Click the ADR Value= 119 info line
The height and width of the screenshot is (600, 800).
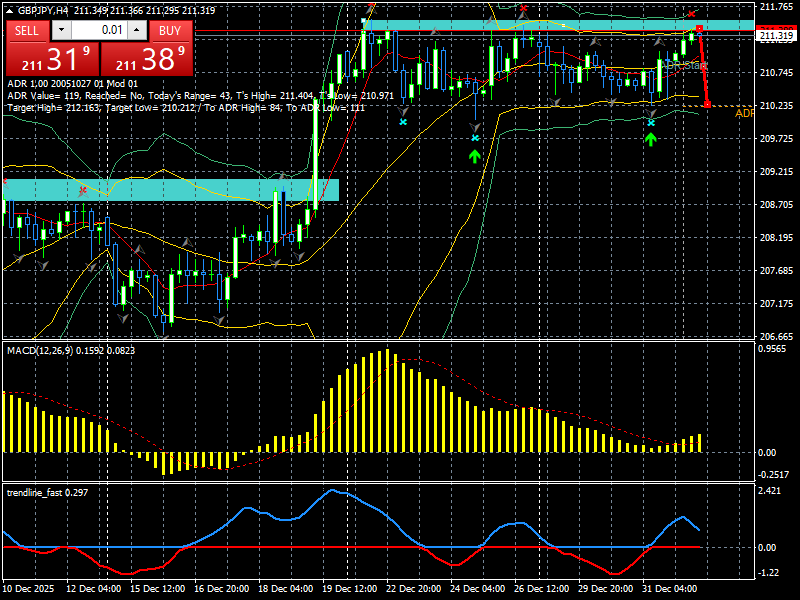point(201,95)
